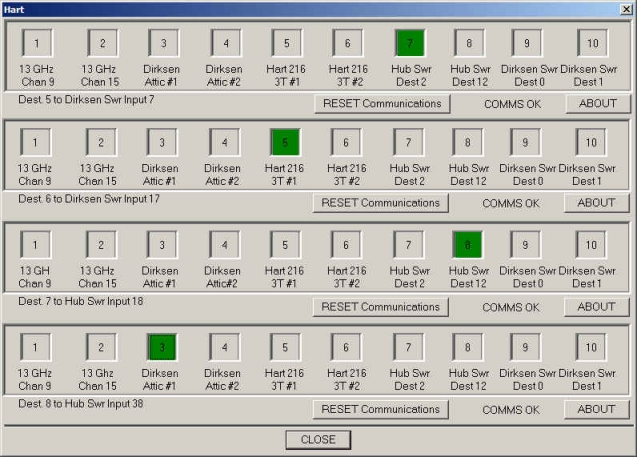
Task: Click COMMS OK indicator in the Dest. 8 row
Action: (511, 410)
